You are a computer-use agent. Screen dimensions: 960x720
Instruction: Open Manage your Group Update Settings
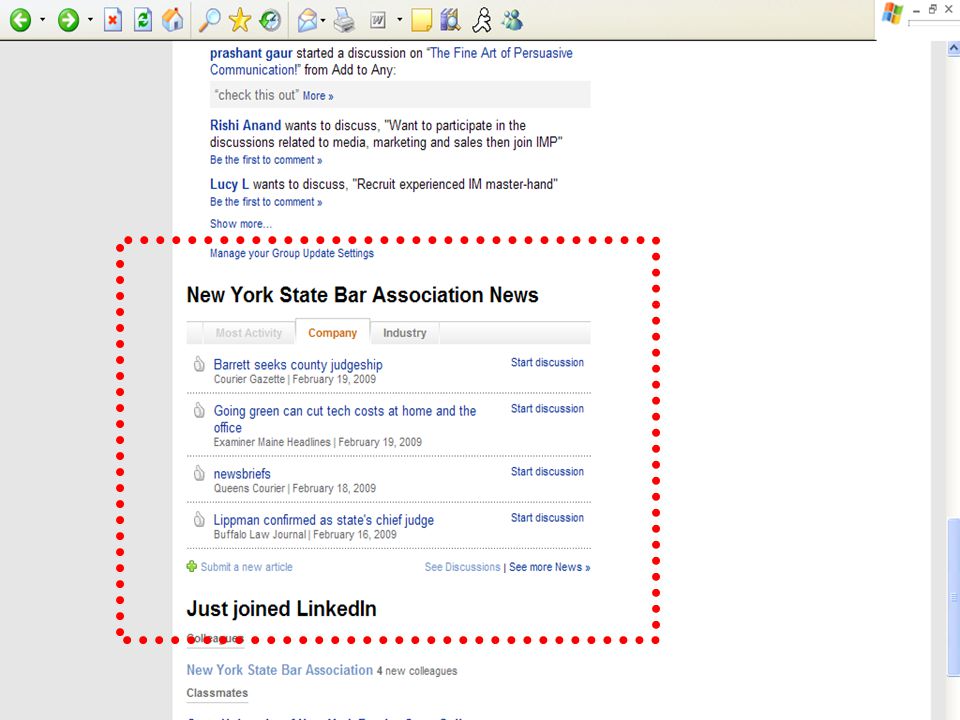point(291,253)
